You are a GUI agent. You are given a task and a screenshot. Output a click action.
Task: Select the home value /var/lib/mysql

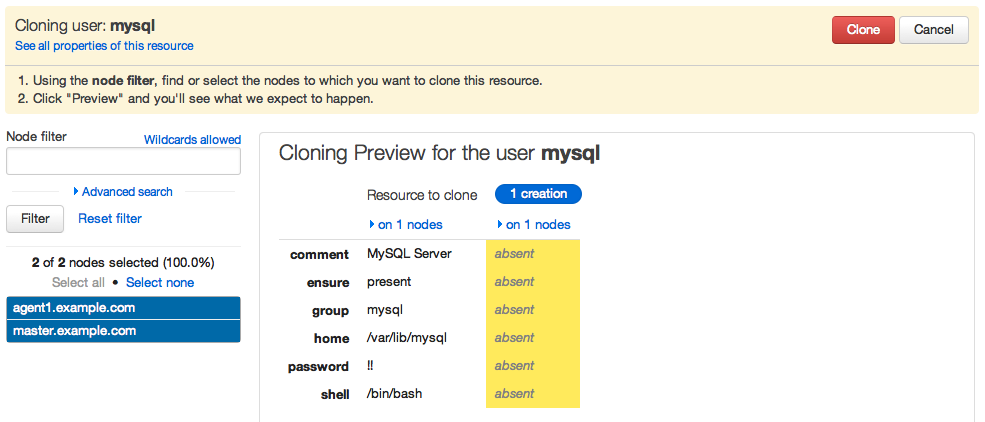408,338
